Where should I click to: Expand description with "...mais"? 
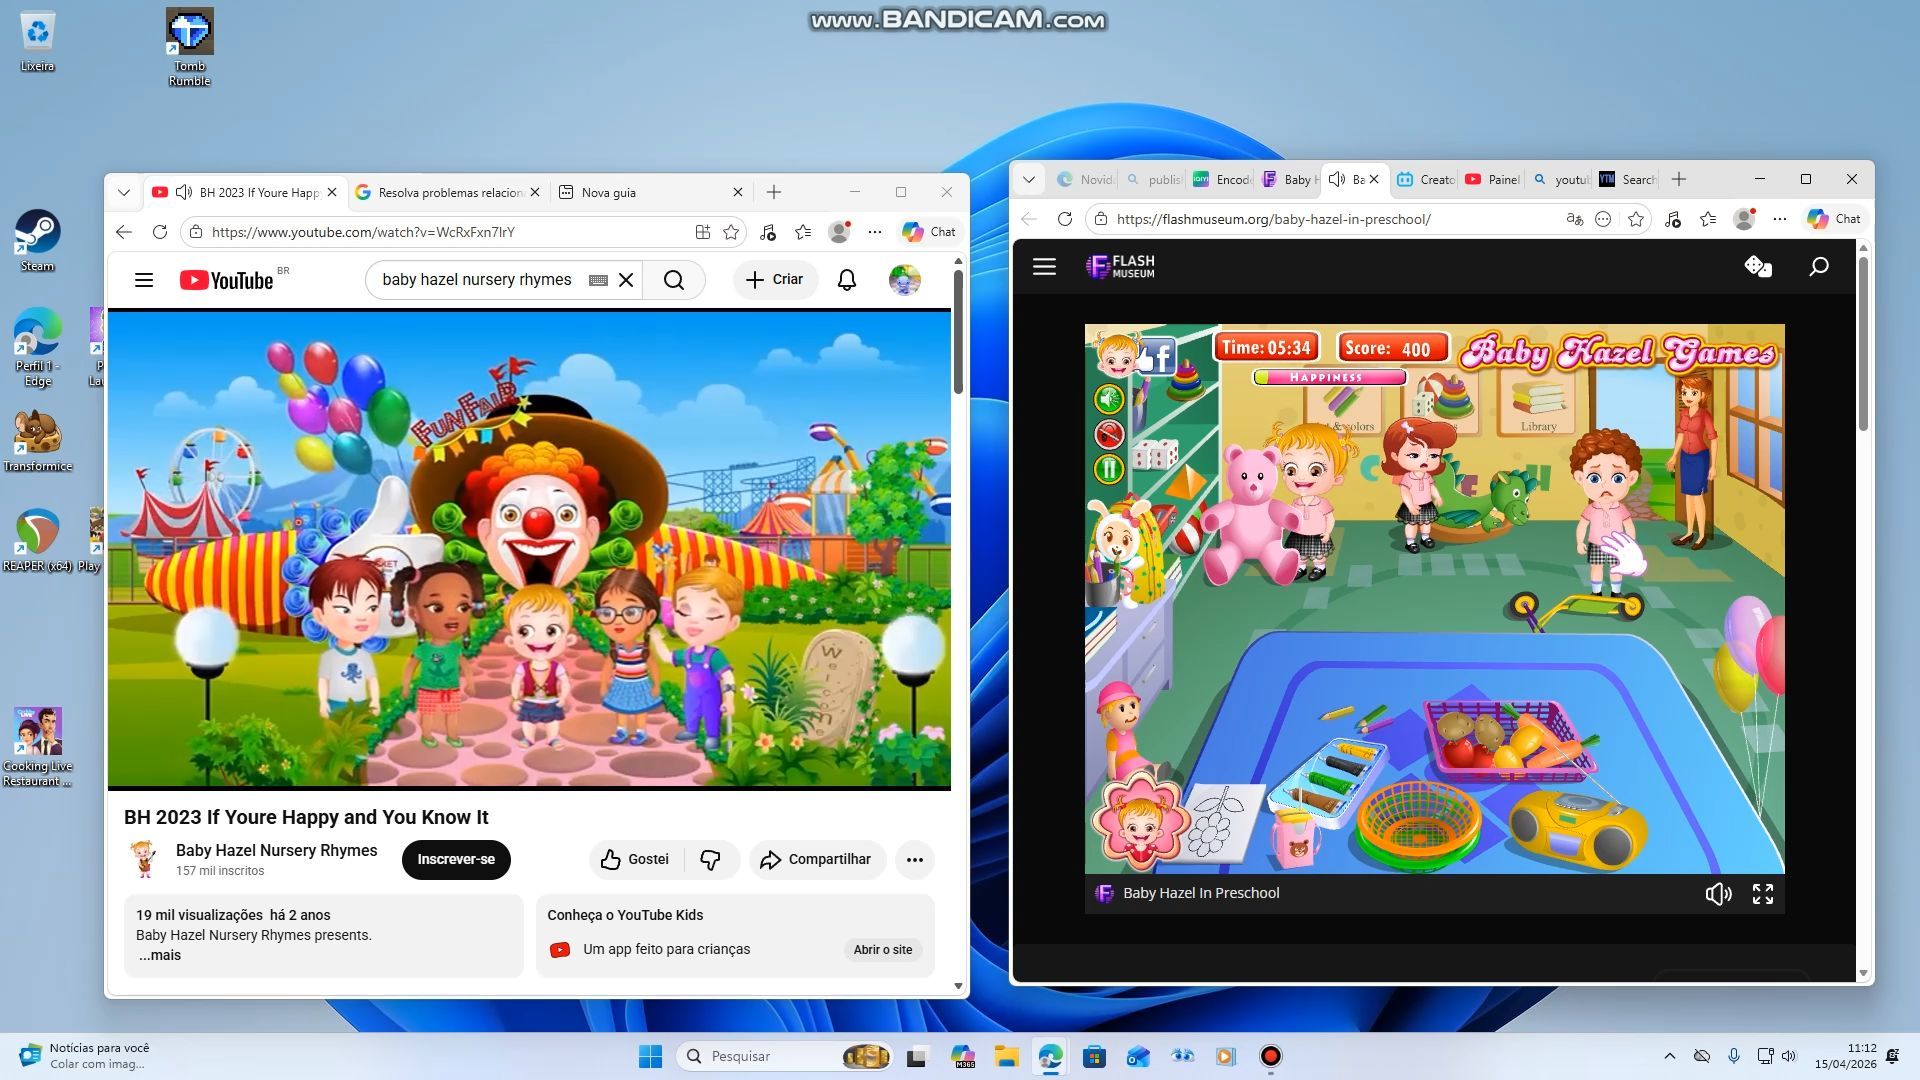tap(160, 955)
